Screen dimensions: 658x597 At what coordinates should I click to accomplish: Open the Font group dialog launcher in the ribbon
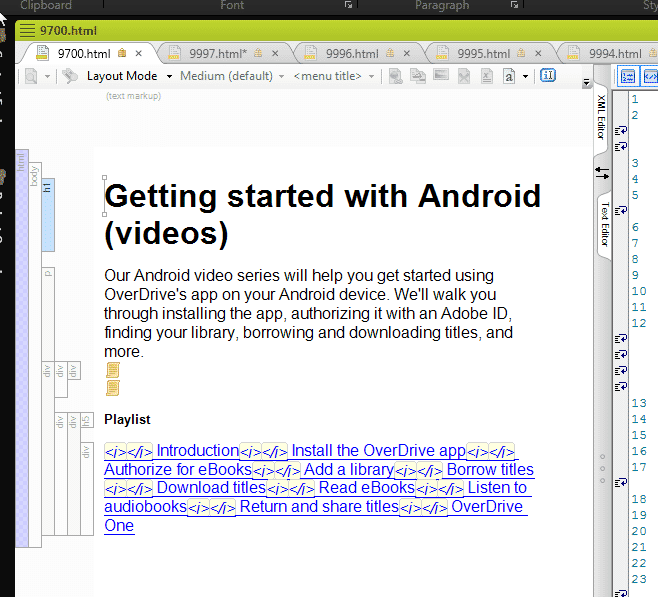[348, 5]
